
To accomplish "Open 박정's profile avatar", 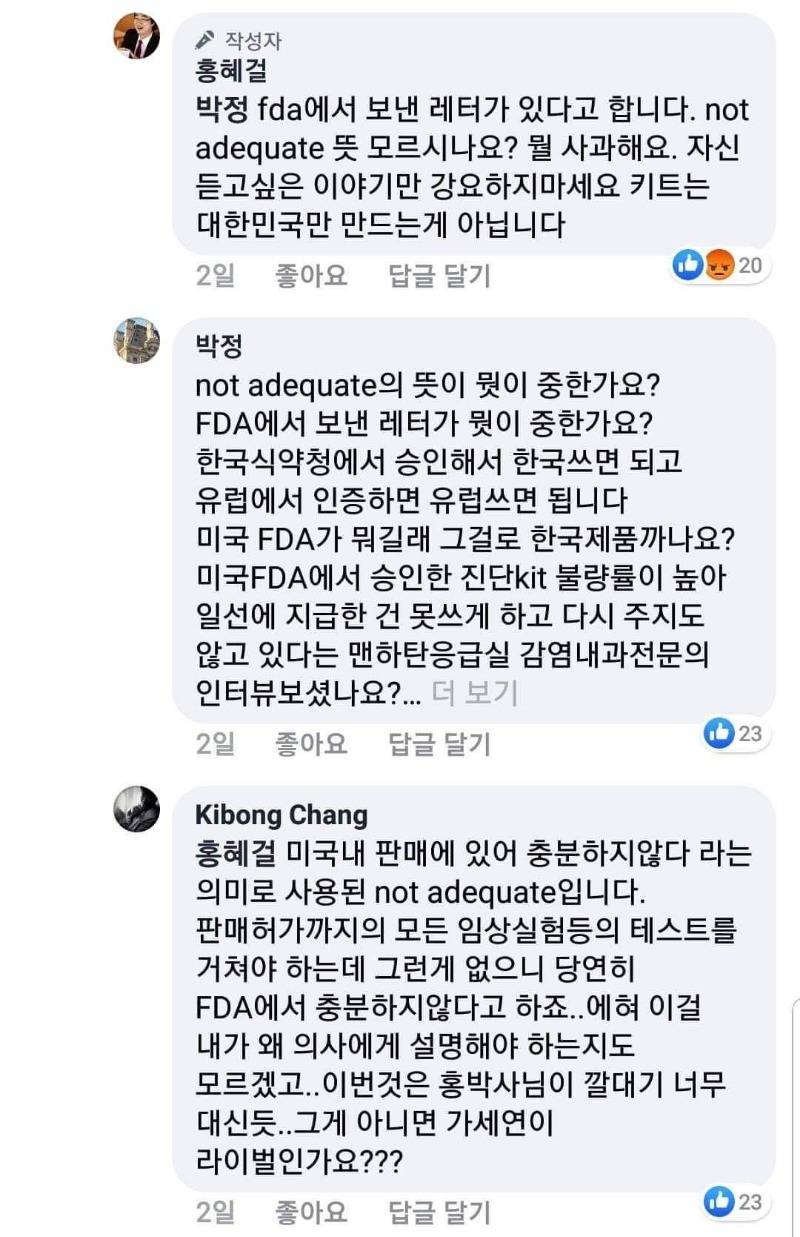I will 136,341.
